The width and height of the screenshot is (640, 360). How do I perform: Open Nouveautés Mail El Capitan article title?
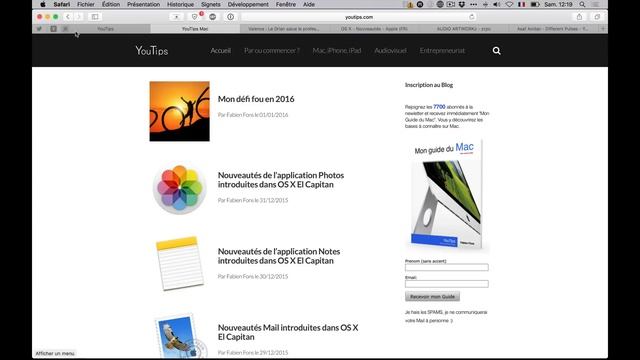[x=288, y=332]
